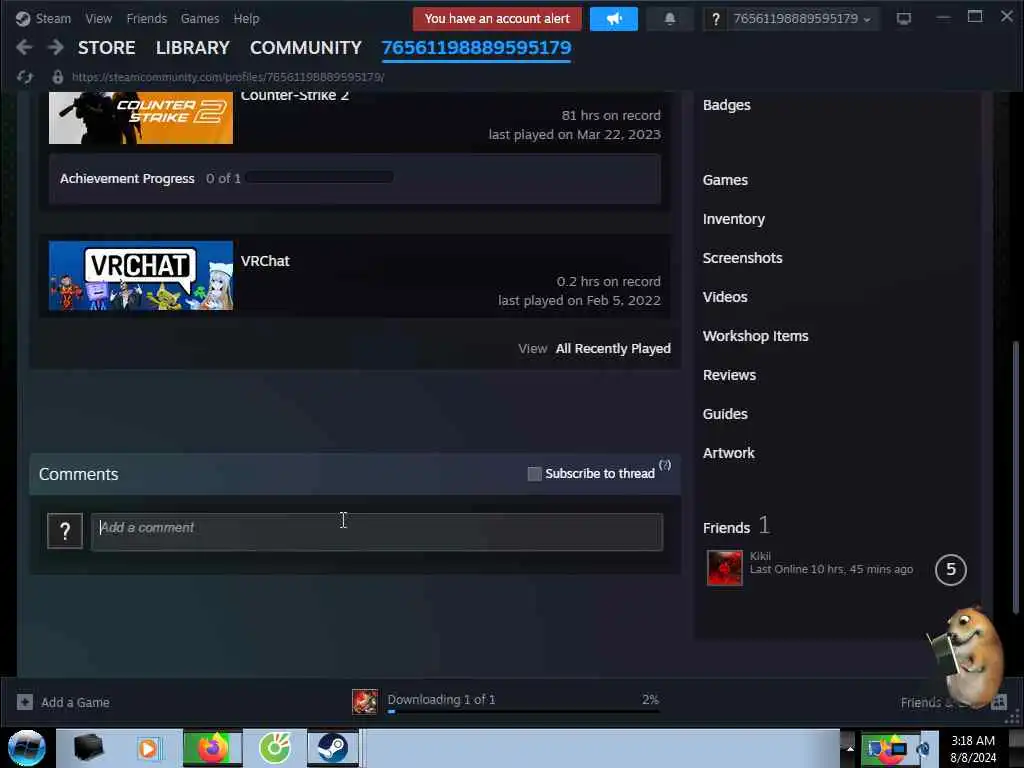Click the download progress bar
The height and width of the screenshot is (768, 1024).
click(x=524, y=712)
